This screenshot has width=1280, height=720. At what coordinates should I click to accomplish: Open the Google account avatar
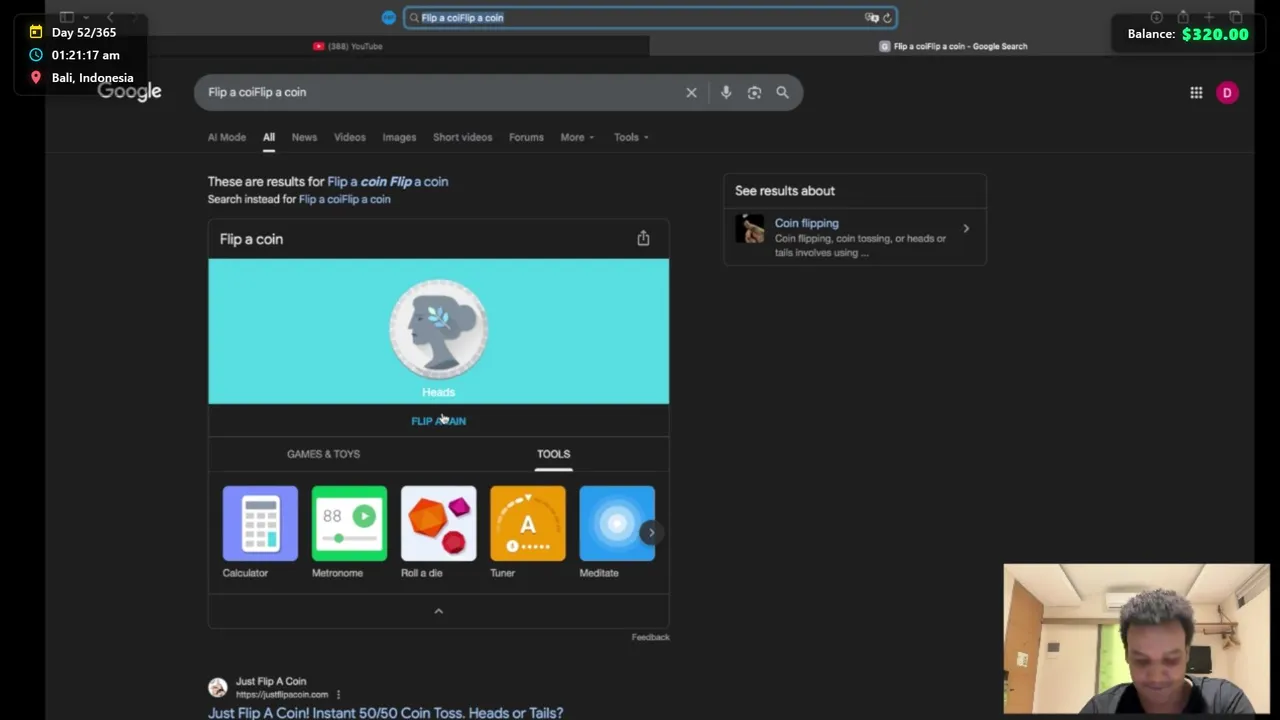pos(1227,92)
